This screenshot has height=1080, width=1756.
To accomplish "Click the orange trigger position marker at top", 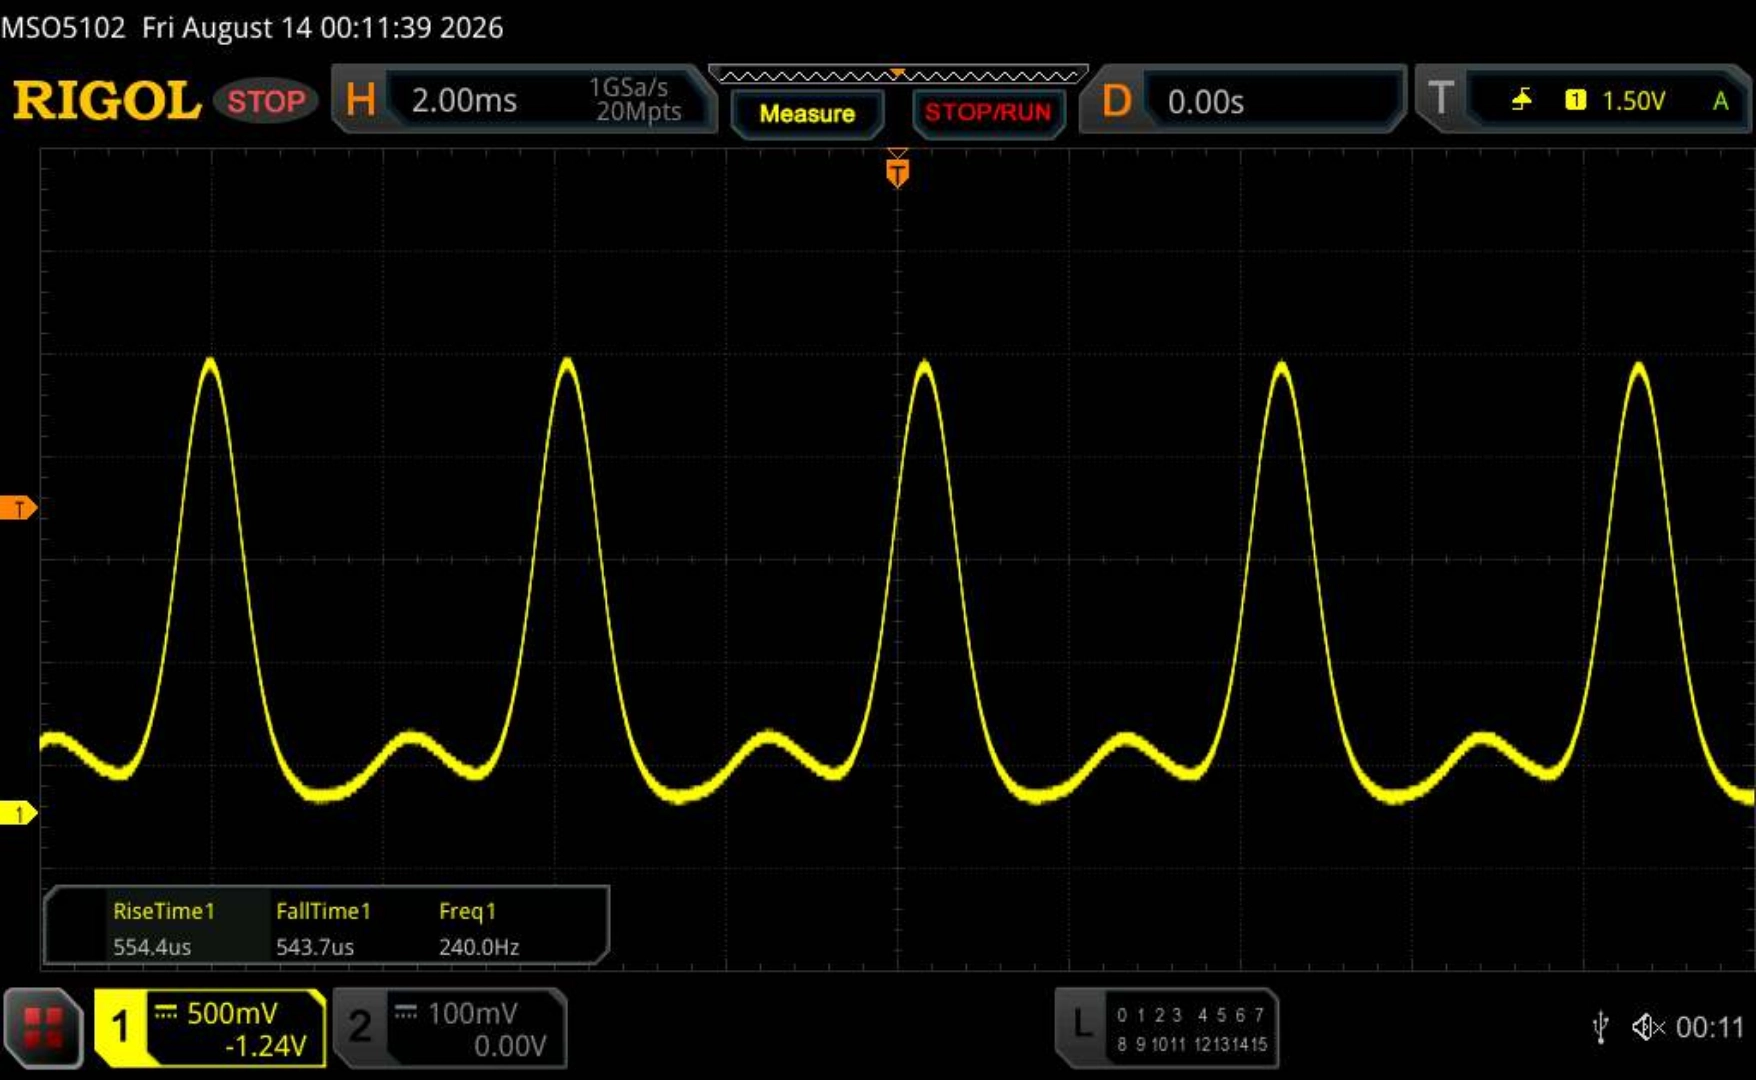I will point(897,169).
